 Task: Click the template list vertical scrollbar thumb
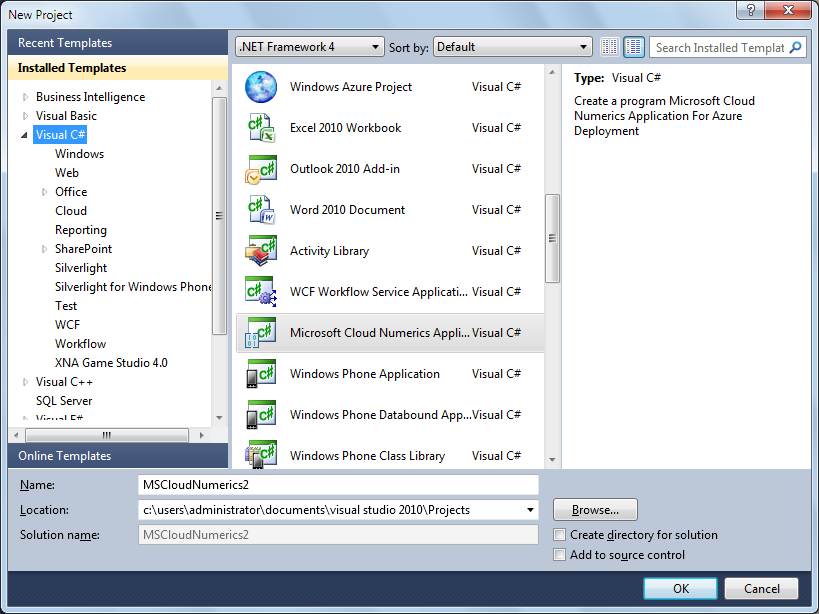552,239
